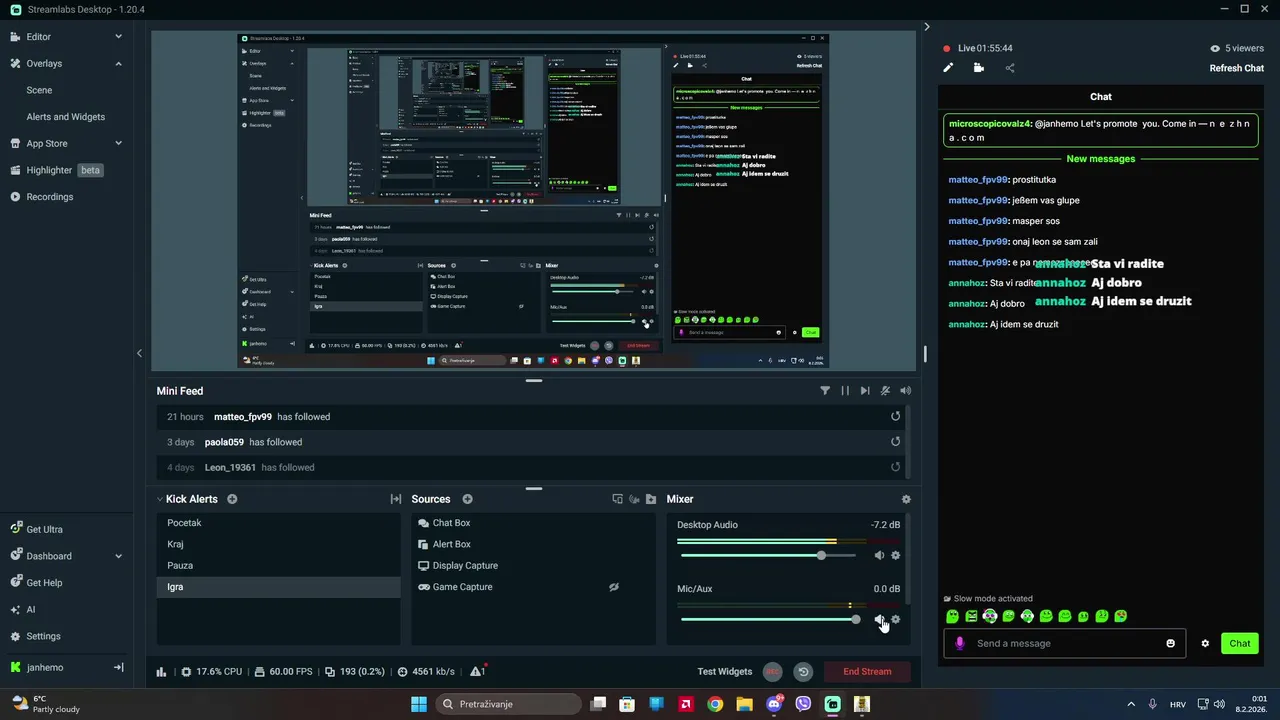This screenshot has width=1280, height=720.
Task: Hide viewer count eye icon
Action: (x=1215, y=48)
